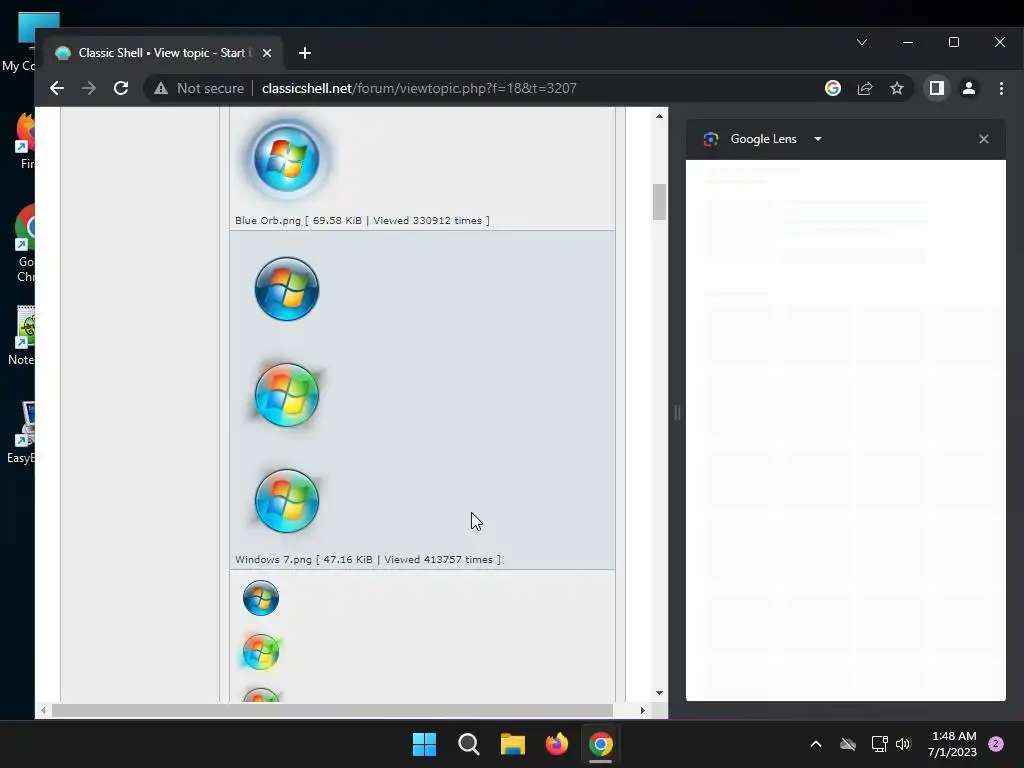Screen dimensions: 1024x768
Task: Click the Blue Orb glowing start button image
Action: tap(287, 159)
